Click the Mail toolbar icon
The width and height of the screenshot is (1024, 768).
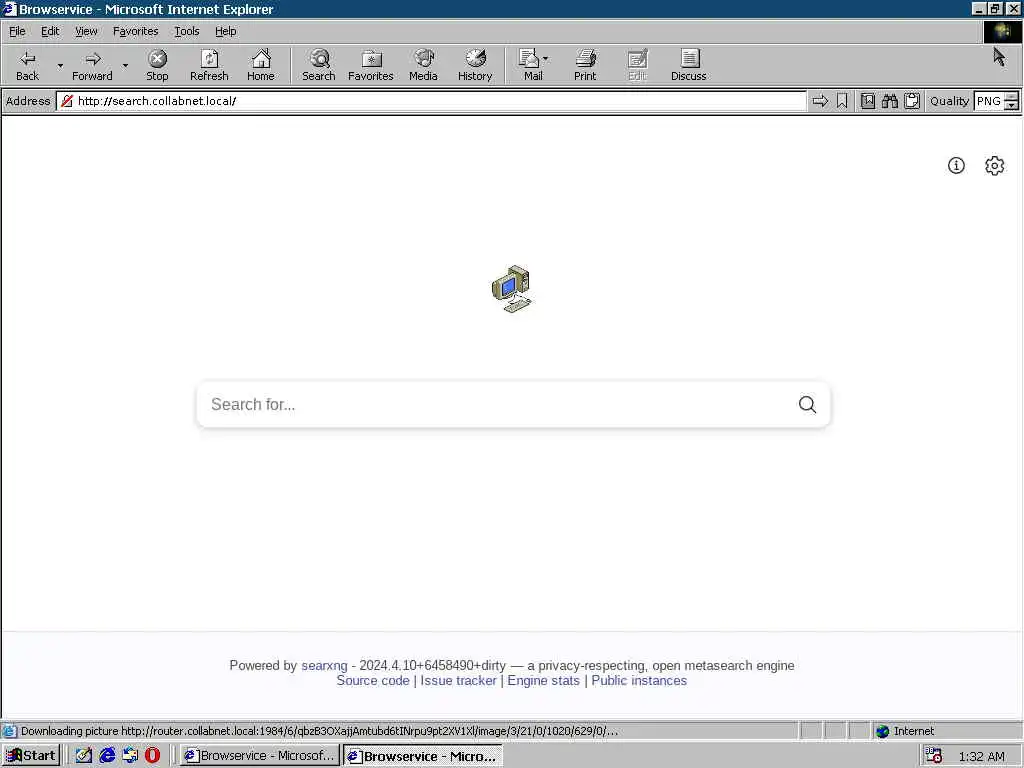tap(530, 65)
